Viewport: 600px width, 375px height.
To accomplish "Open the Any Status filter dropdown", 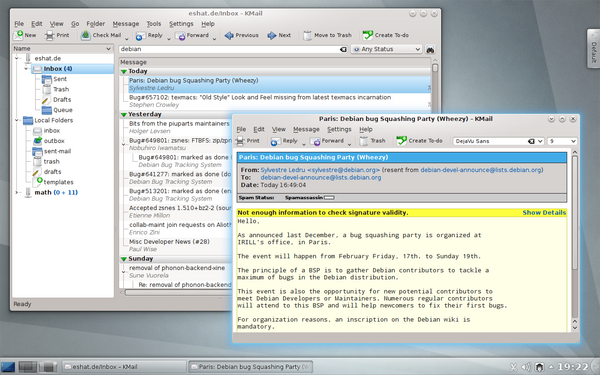I will (386, 49).
